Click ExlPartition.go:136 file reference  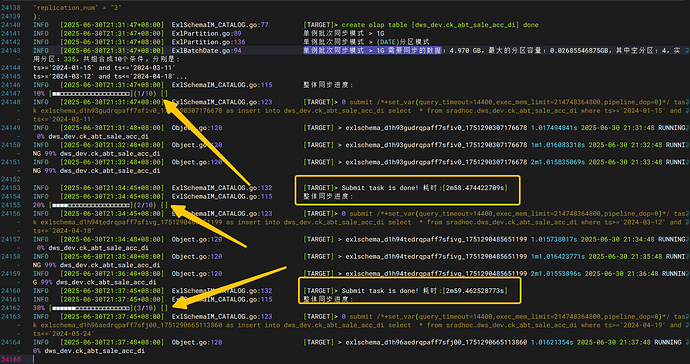pyautogui.click(x=208, y=42)
